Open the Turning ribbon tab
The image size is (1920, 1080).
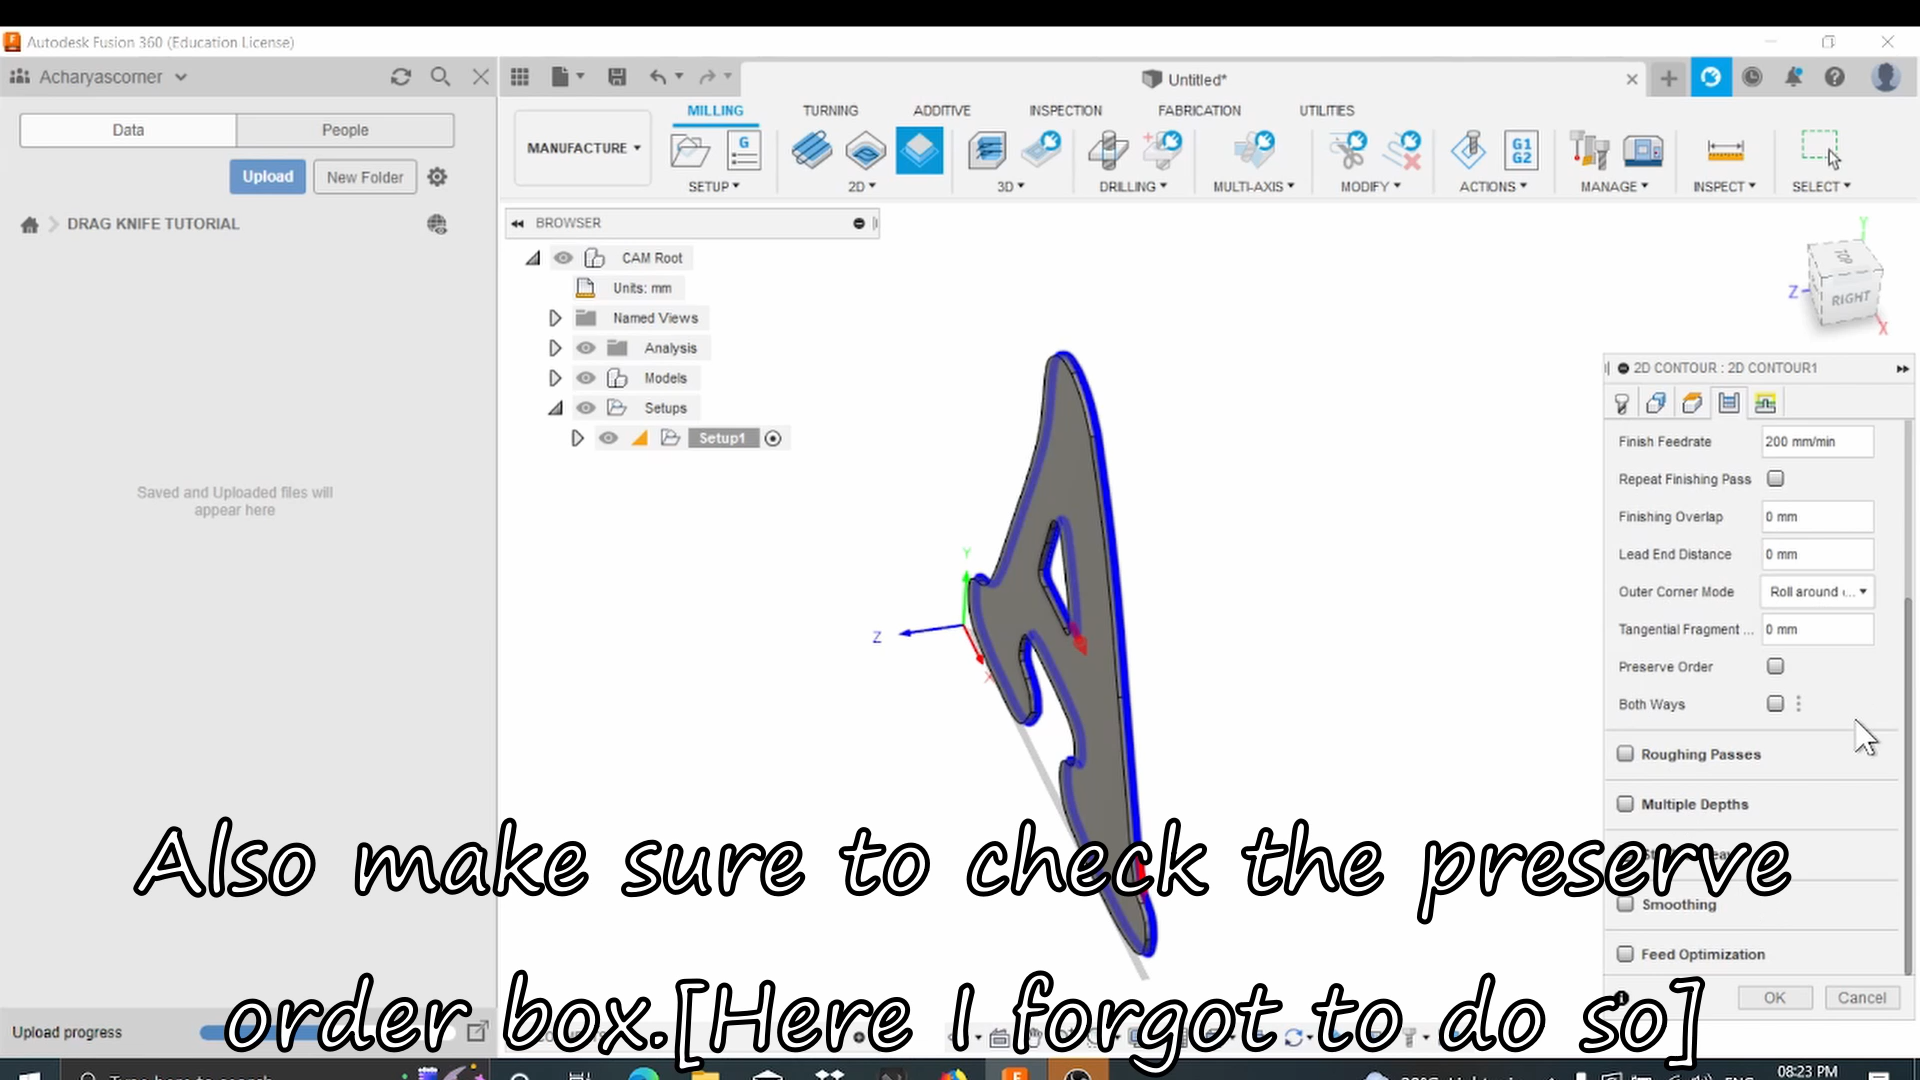830,110
